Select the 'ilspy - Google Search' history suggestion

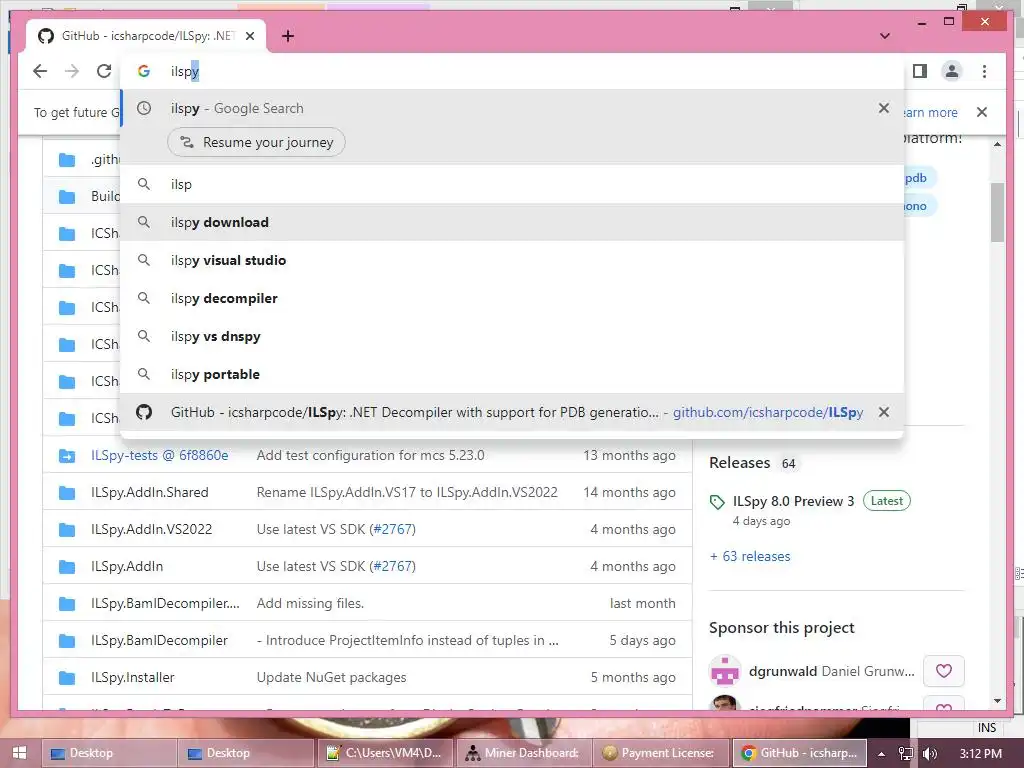coord(512,108)
